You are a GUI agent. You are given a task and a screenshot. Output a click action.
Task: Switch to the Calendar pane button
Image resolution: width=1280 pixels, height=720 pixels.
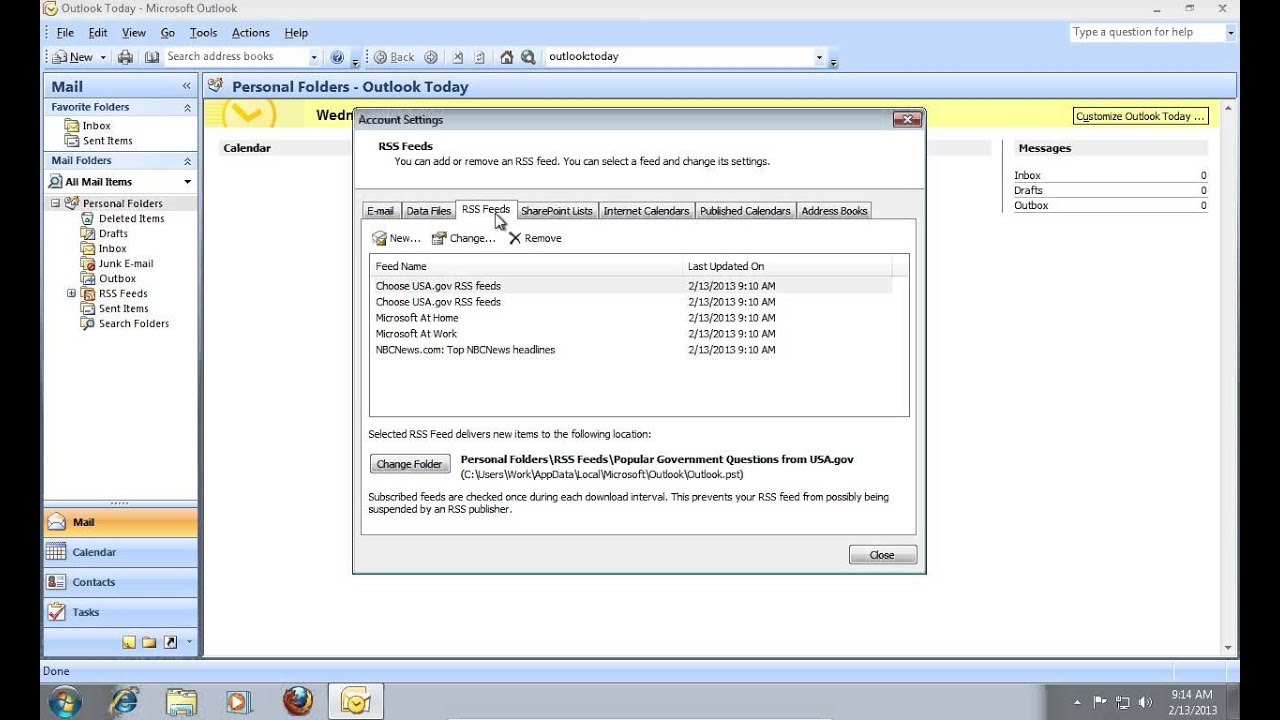tap(120, 552)
